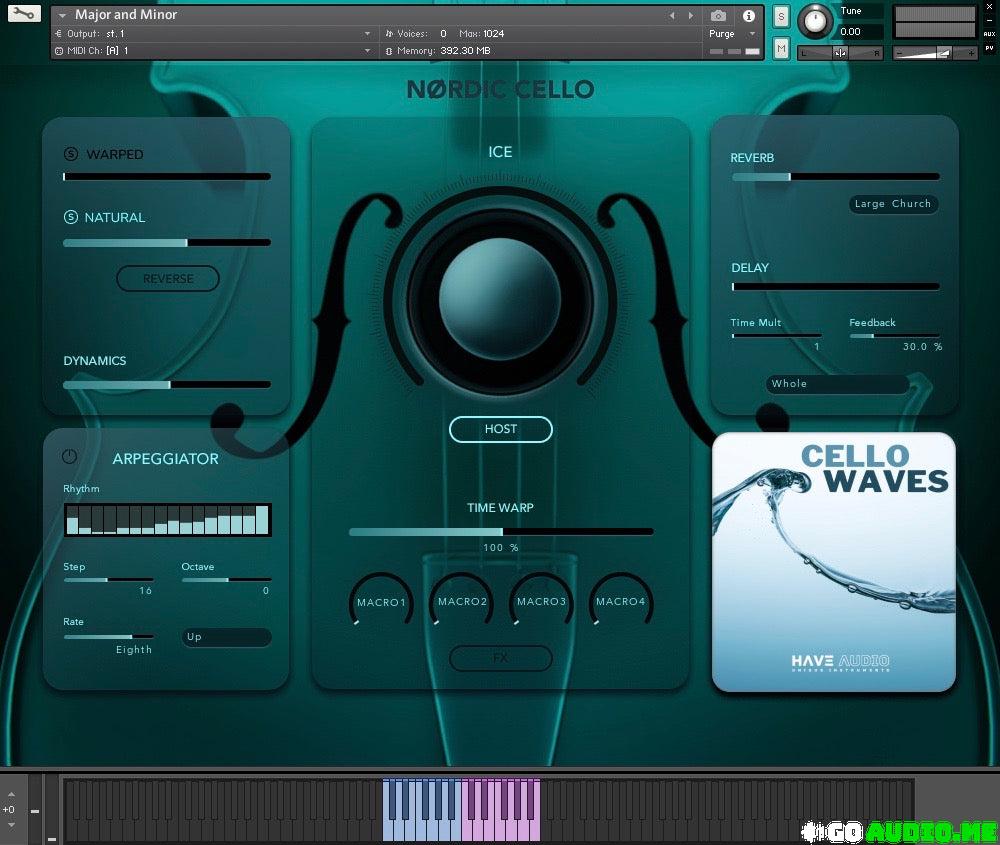Click the Max voices 1024 field

tap(482, 33)
